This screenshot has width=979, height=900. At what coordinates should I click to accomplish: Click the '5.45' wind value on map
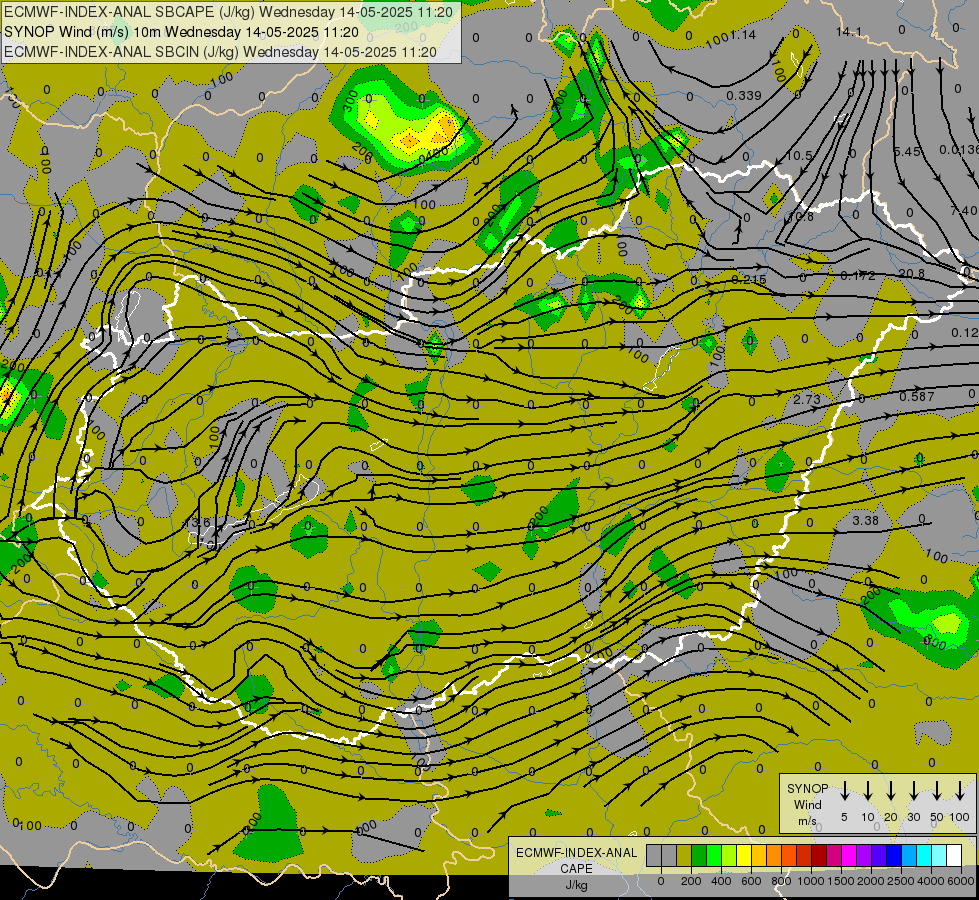pyautogui.click(x=907, y=152)
